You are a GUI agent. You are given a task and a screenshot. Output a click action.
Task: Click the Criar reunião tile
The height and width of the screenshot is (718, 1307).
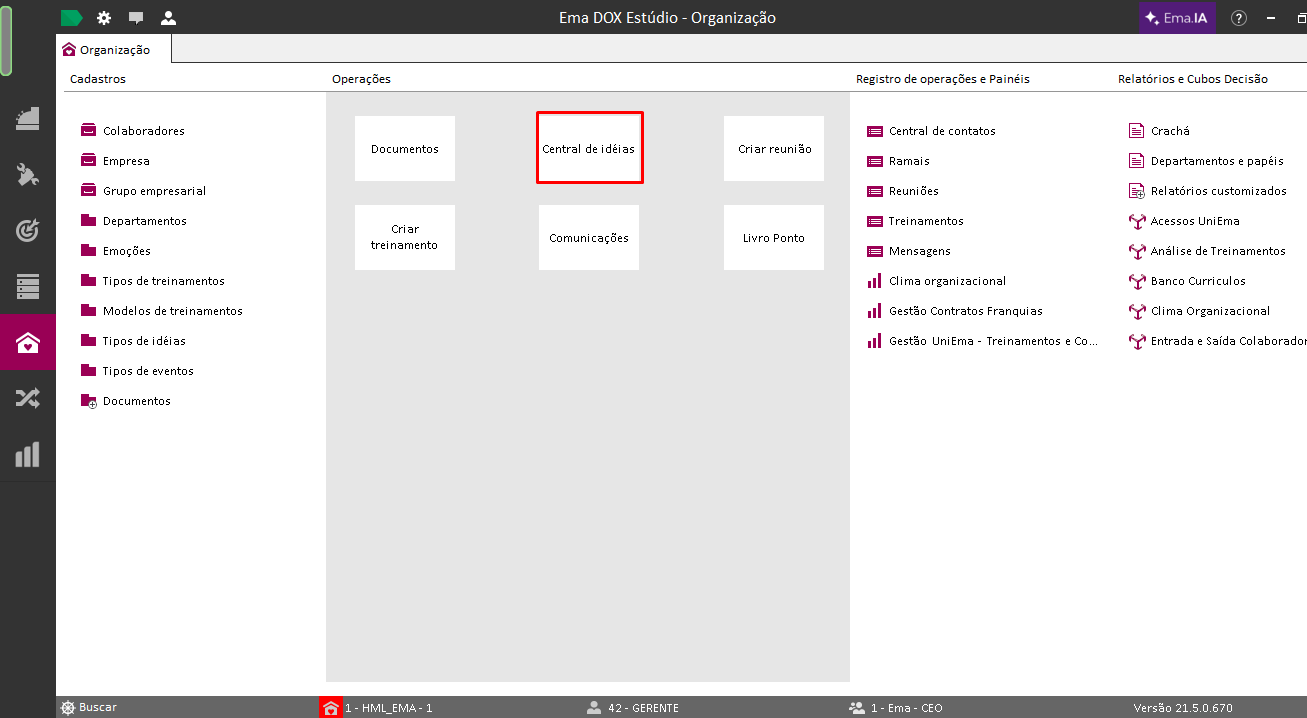[774, 149]
